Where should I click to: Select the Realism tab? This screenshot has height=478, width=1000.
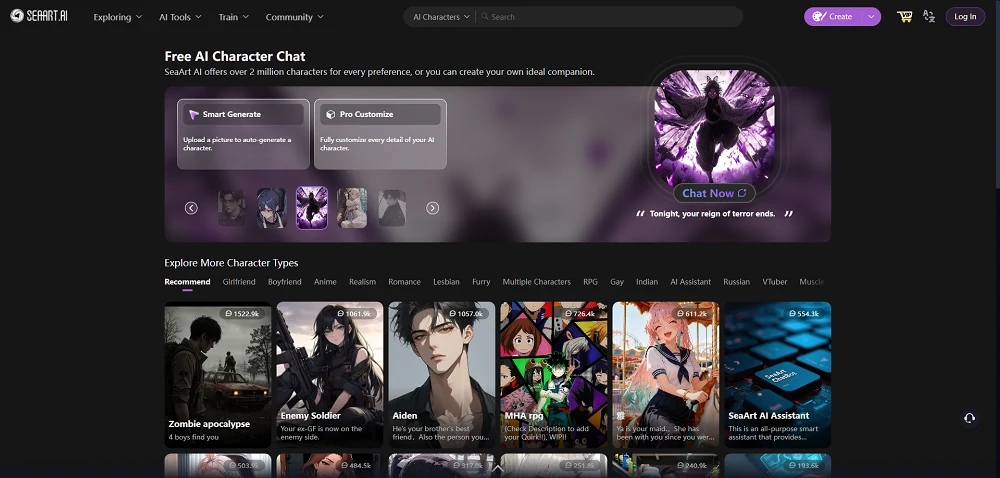point(362,282)
